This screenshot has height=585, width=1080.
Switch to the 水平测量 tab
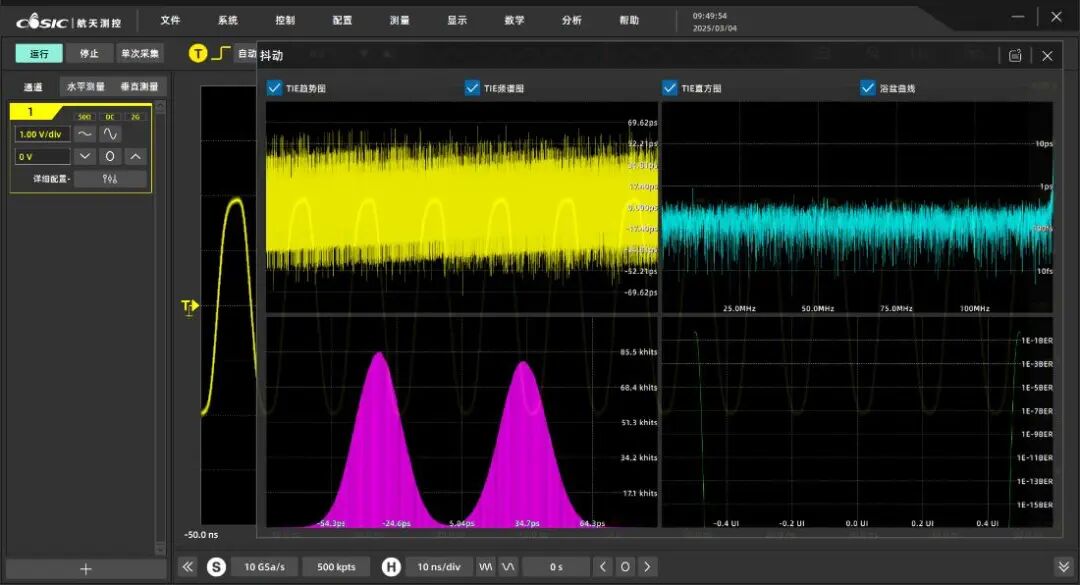pyautogui.click(x=85, y=86)
